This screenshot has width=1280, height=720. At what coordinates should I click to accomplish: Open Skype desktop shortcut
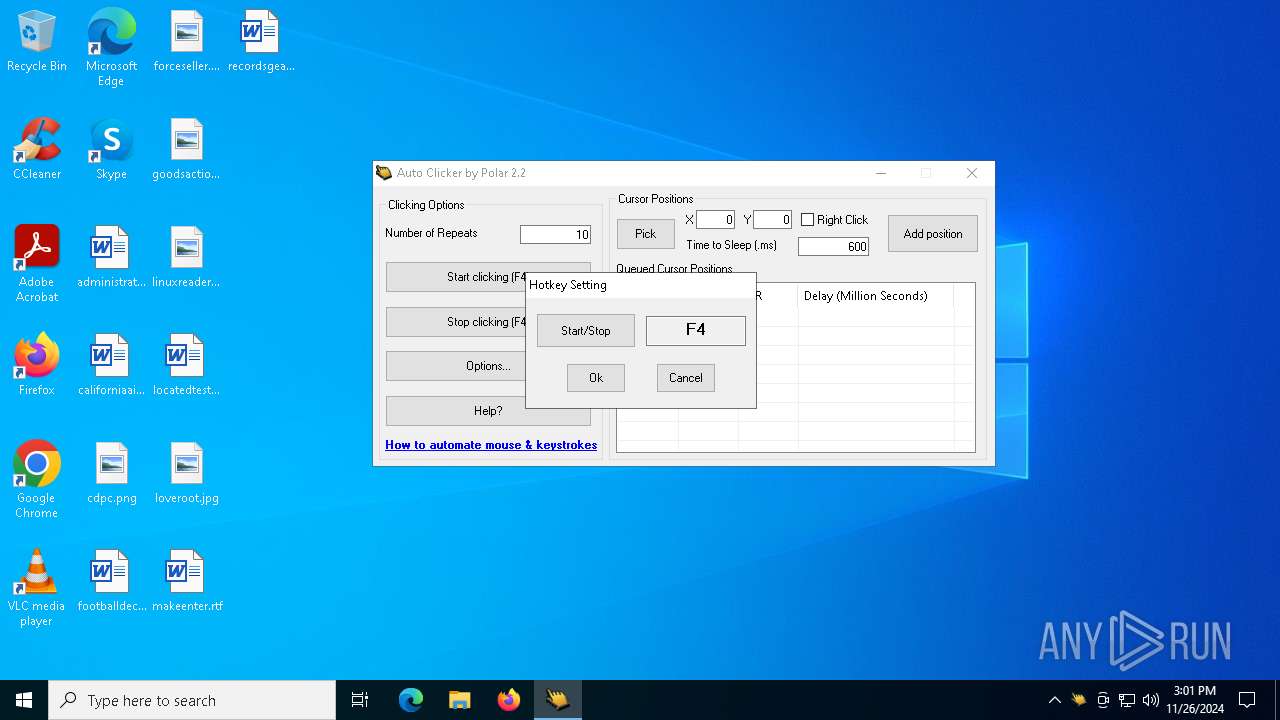coord(111,150)
